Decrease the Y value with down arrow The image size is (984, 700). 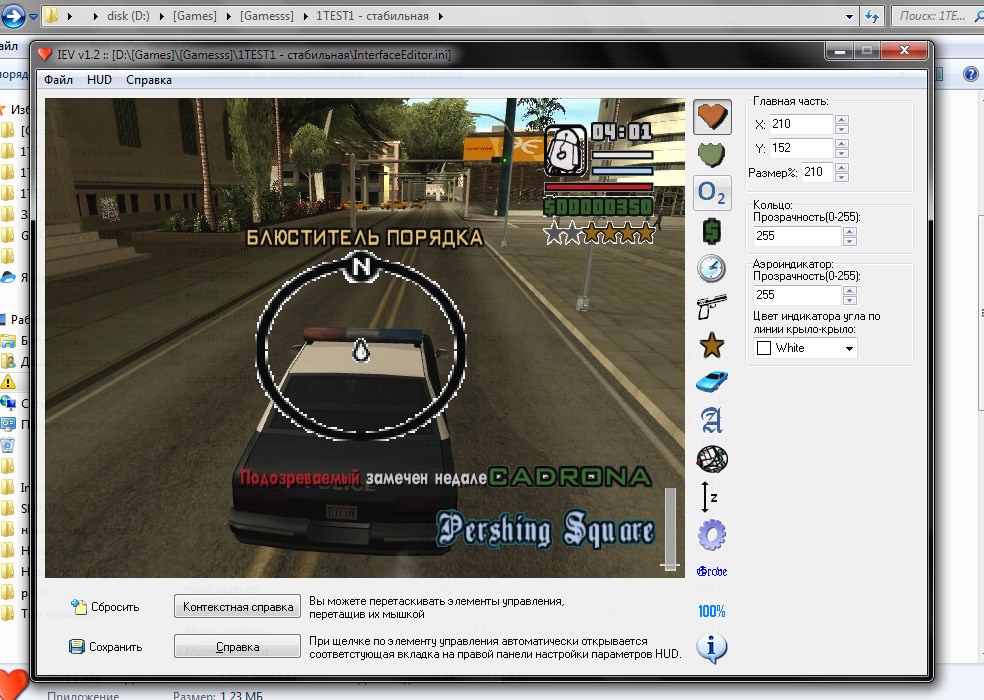[x=842, y=153]
